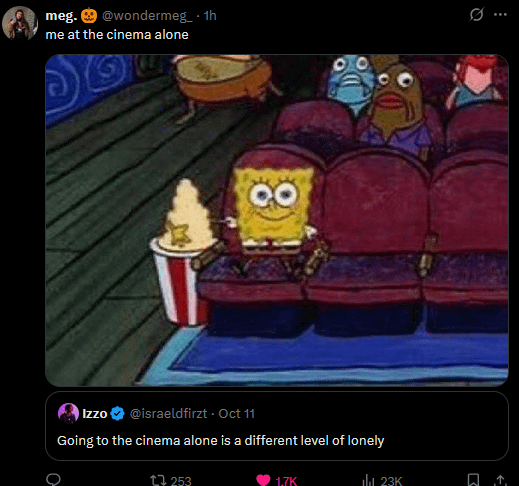This screenshot has width=519, height=486.
Task: Click the display name meg.
Action: click(x=61, y=16)
